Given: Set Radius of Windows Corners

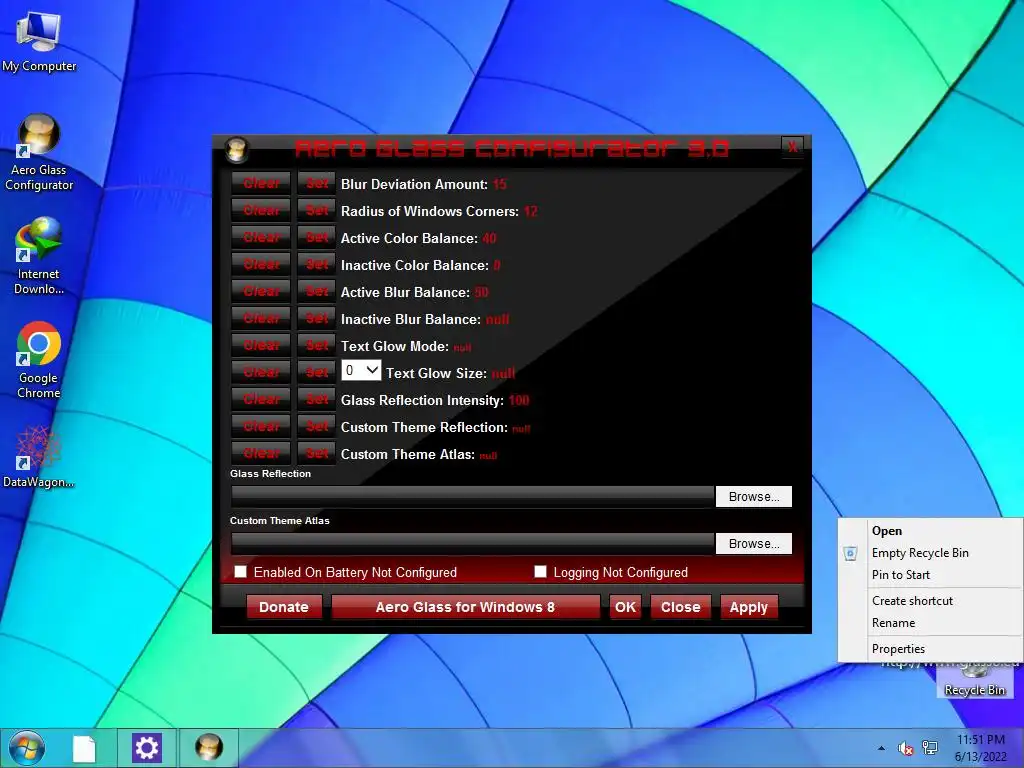Looking at the screenshot, I should point(317,210).
